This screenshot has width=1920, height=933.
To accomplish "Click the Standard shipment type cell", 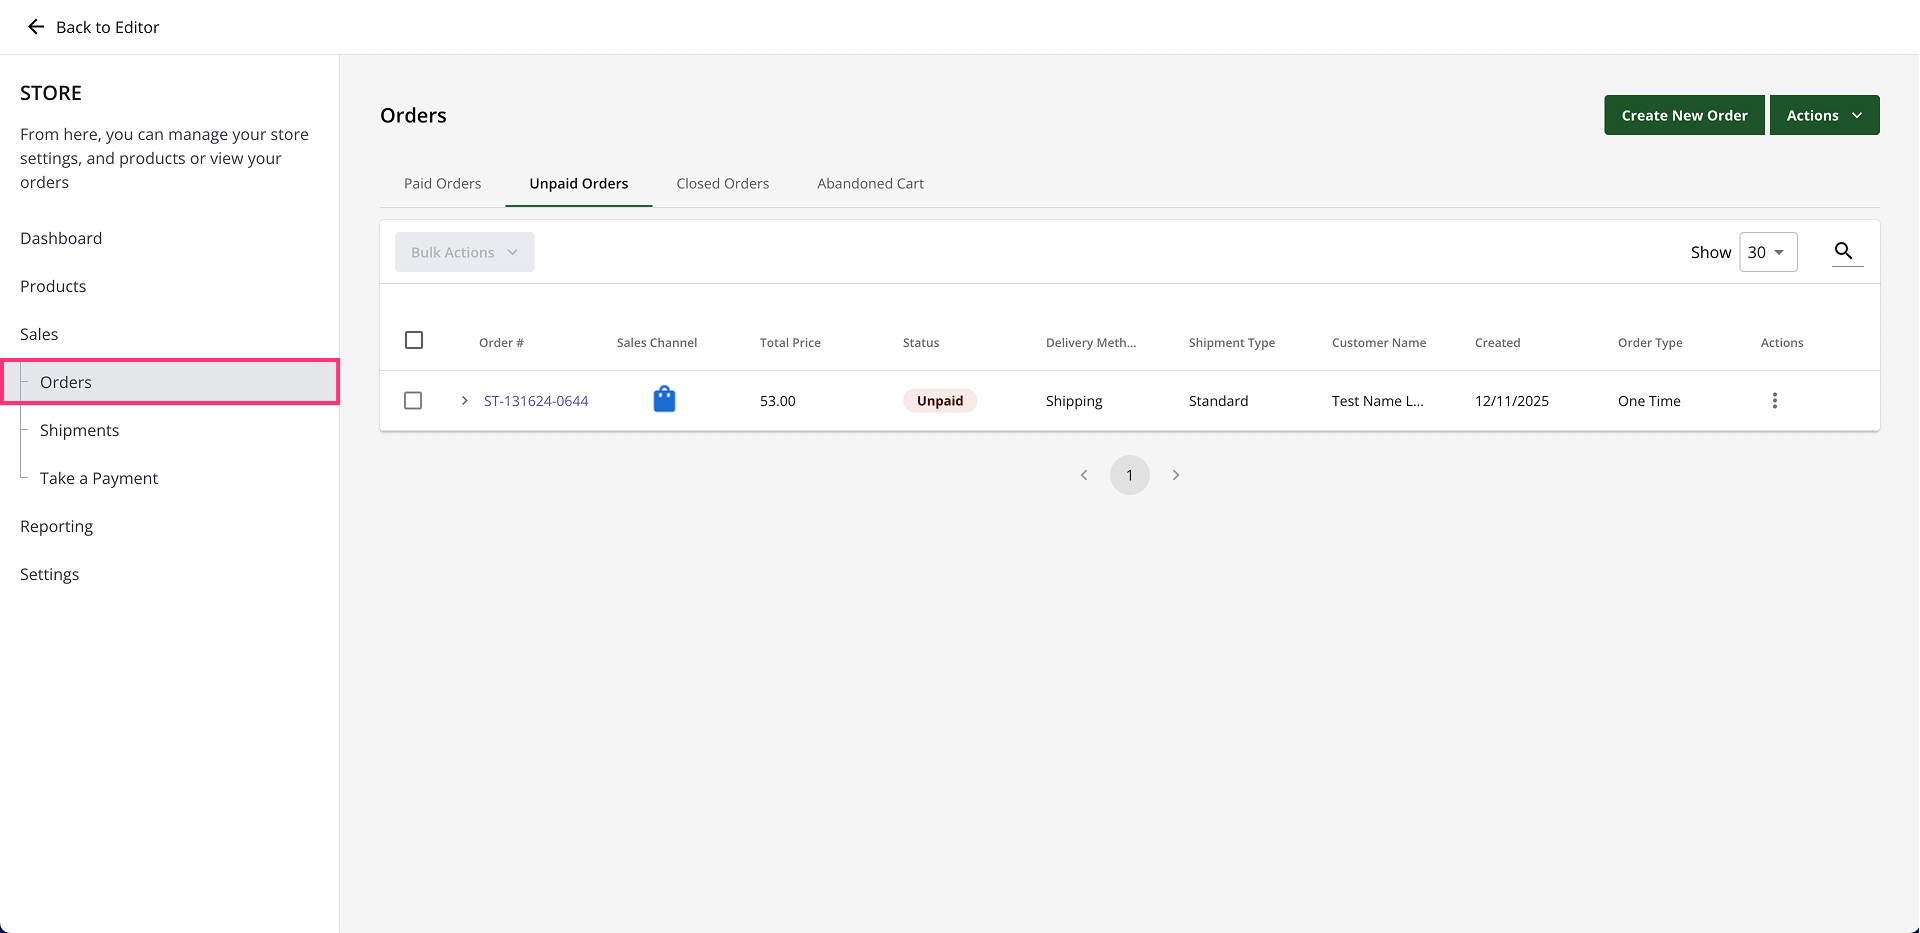I will pyautogui.click(x=1218, y=401).
